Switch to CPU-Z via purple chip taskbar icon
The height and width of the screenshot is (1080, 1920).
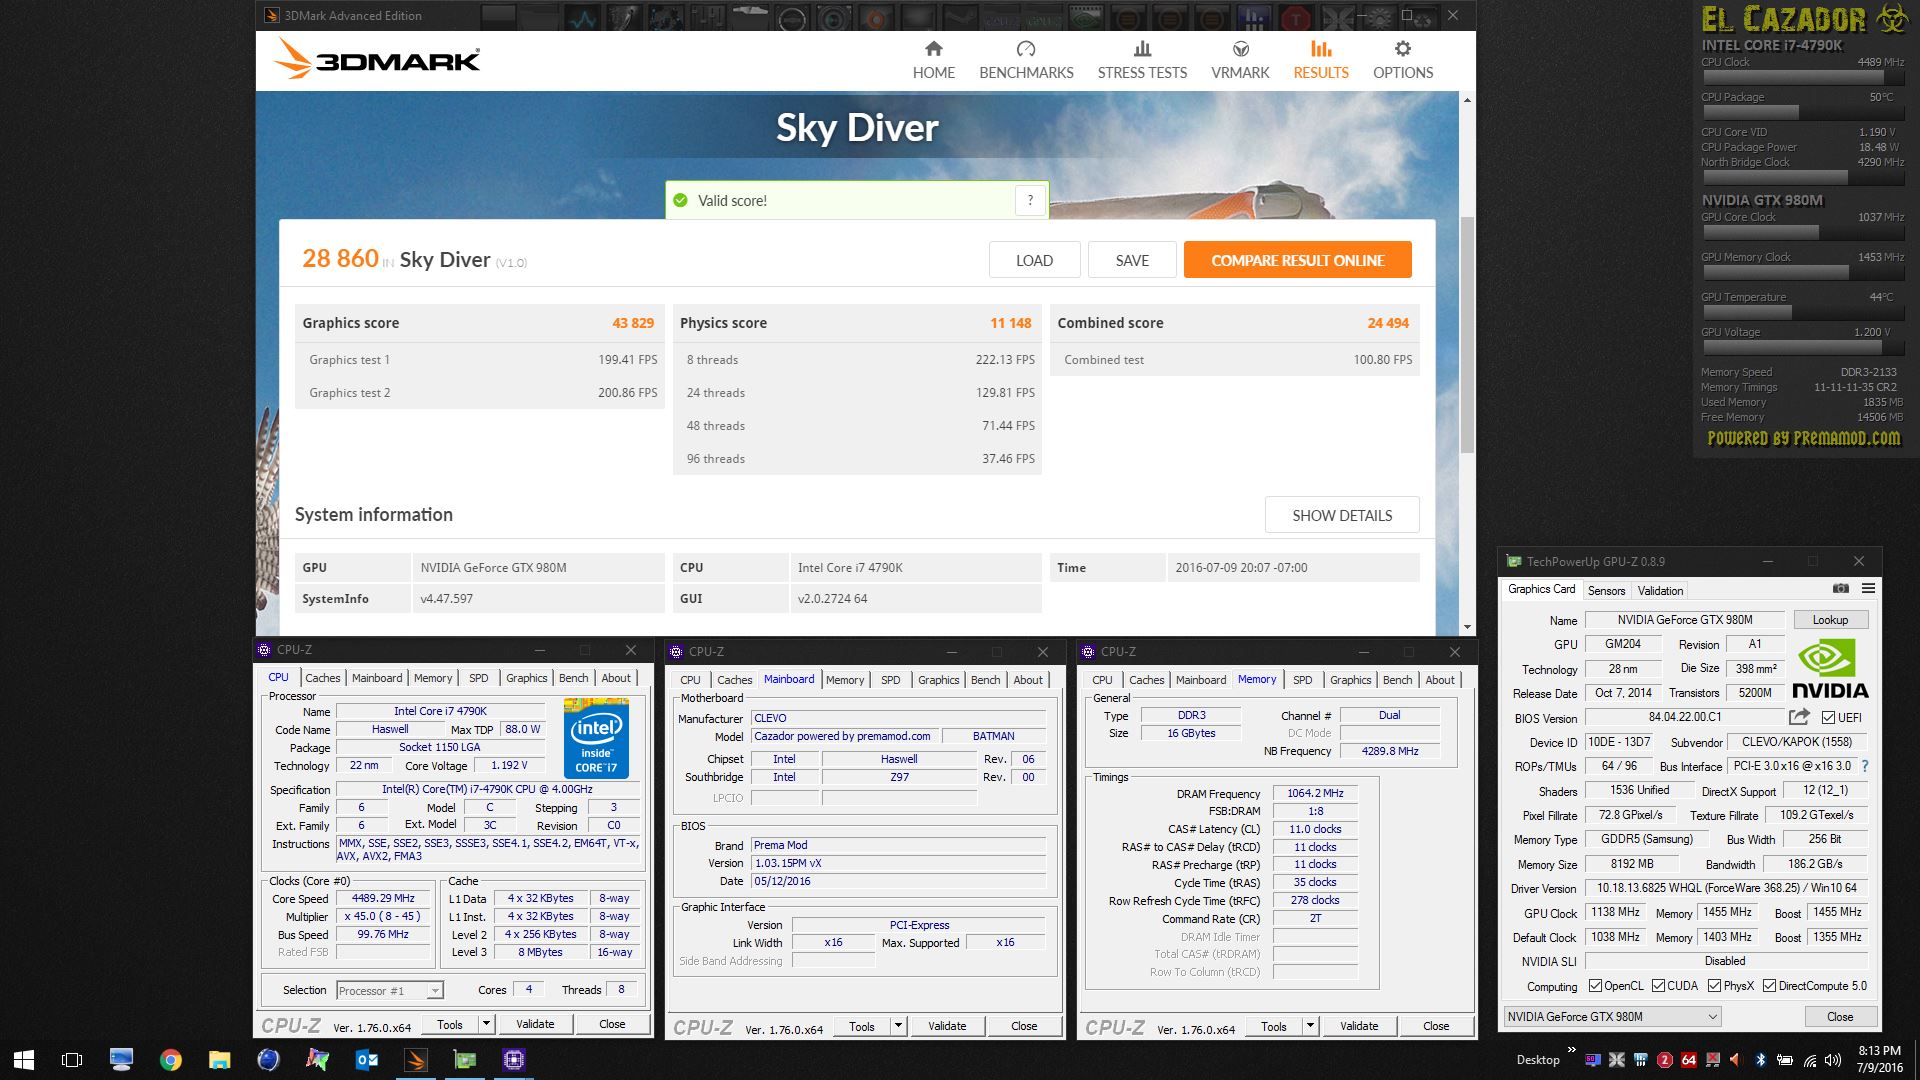(514, 1060)
